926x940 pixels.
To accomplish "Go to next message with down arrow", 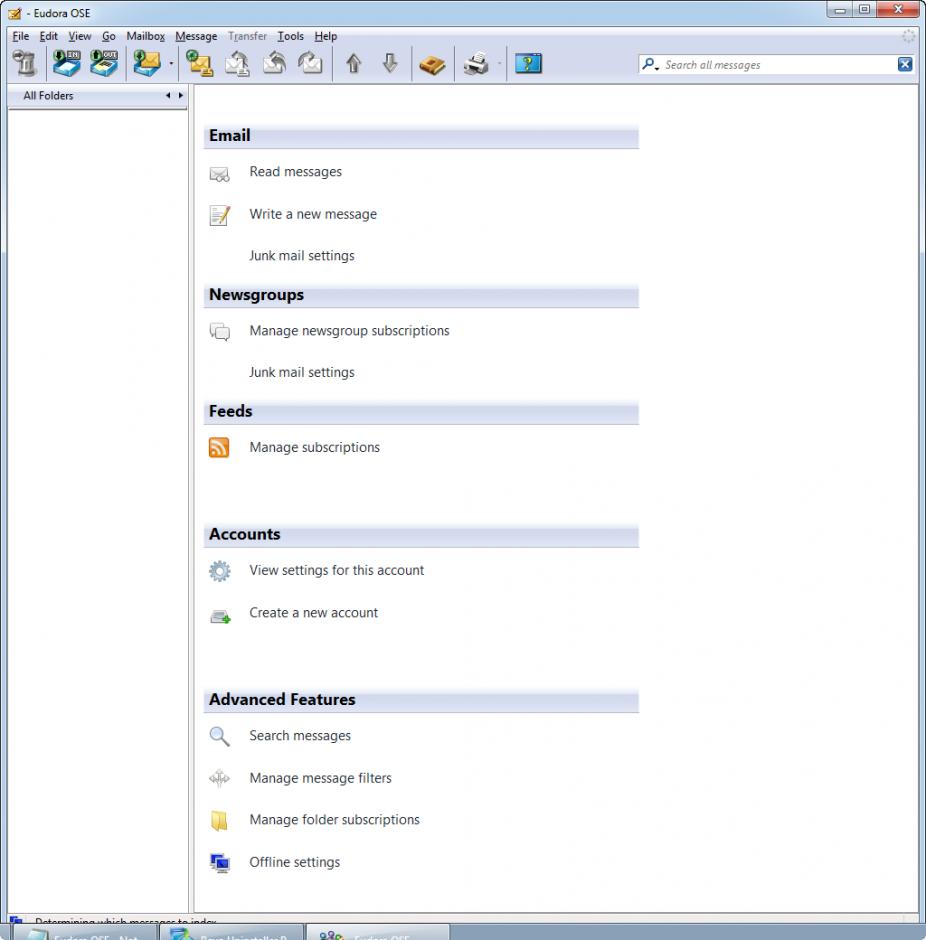I will click(390, 64).
